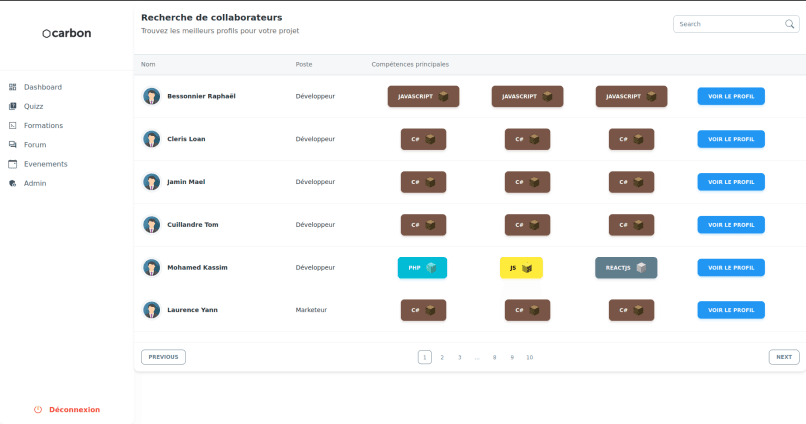This screenshot has width=806, height=424.
Task: Click the Quizz icon in sidebar
Action: coord(12,106)
